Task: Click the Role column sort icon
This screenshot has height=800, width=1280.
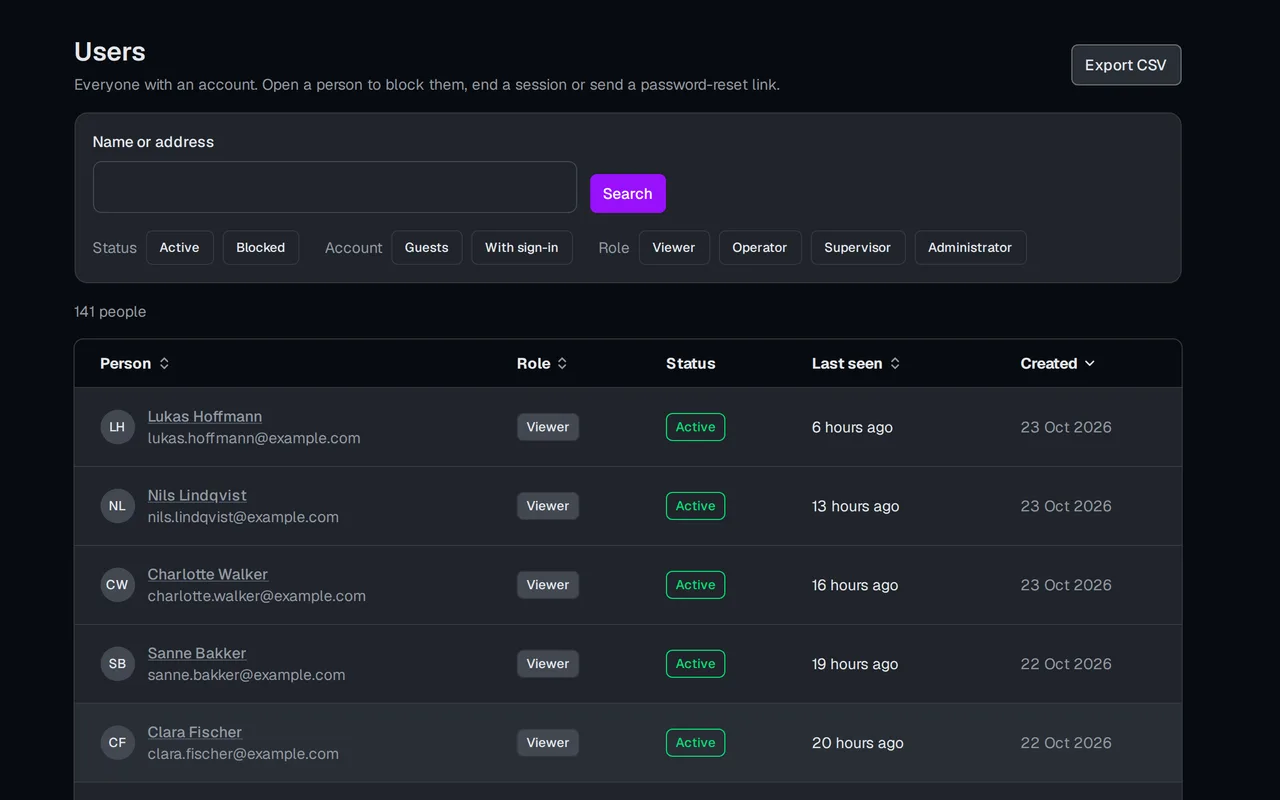Action: pos(562,363)
